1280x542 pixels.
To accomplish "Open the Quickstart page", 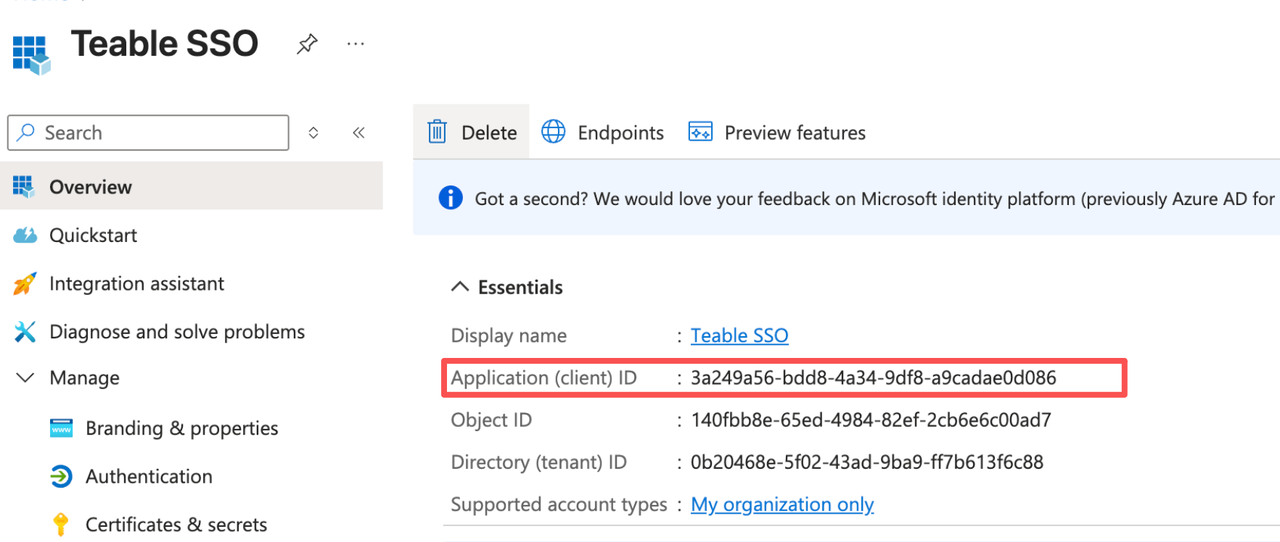I will (x=93, y=235).
